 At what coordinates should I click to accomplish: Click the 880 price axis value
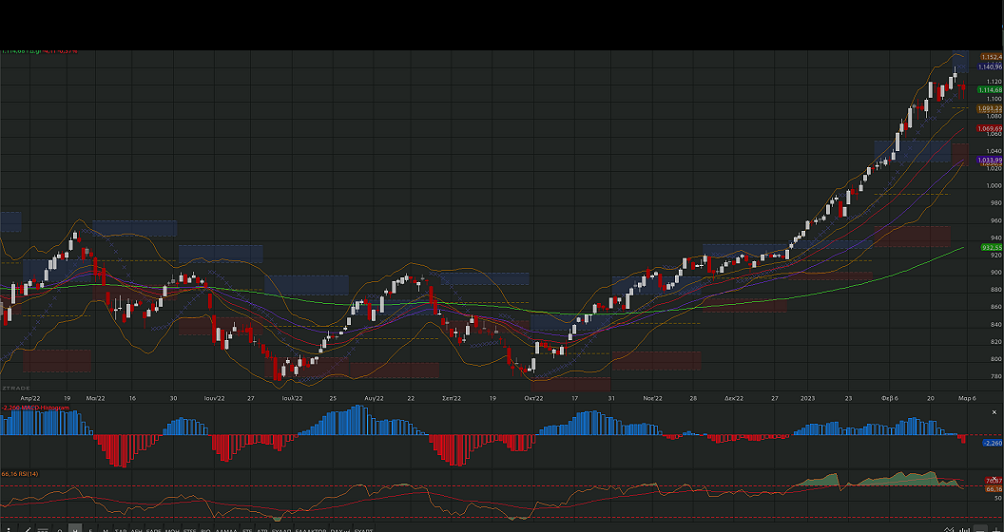pyautogui.click(x=996, y=289)
